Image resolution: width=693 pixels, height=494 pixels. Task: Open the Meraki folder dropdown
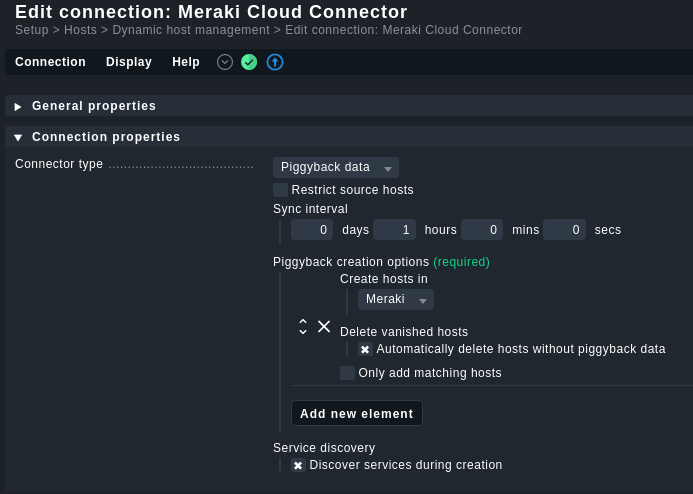click(396, 300)
